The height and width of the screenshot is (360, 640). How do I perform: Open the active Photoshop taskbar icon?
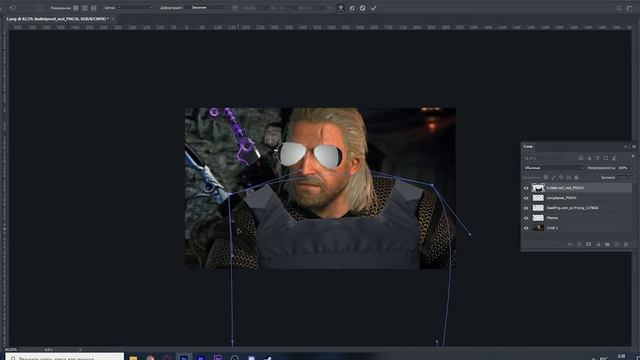184,358
